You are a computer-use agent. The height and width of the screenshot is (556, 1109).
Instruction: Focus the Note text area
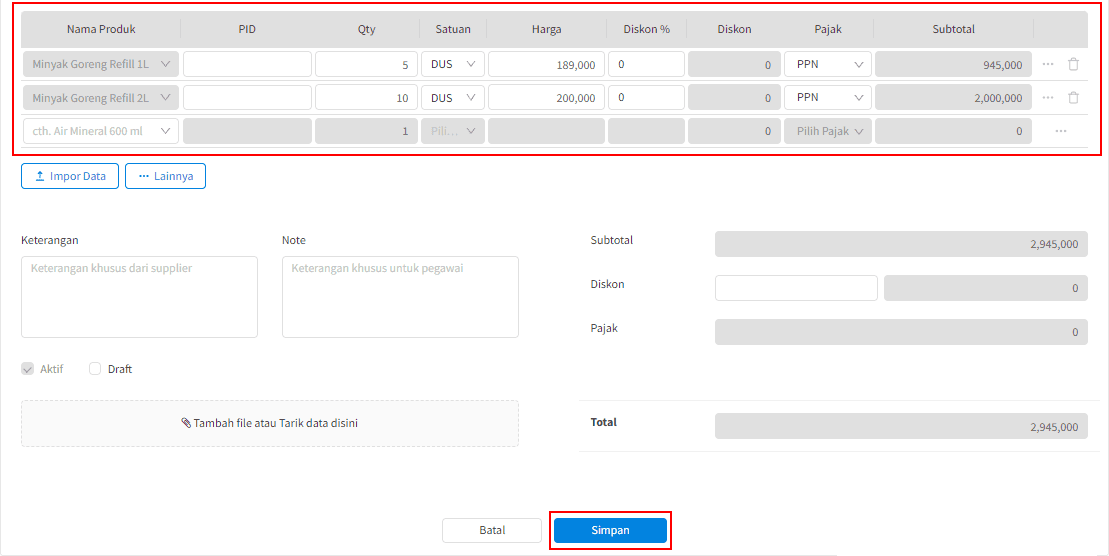(x=400, y=297)
